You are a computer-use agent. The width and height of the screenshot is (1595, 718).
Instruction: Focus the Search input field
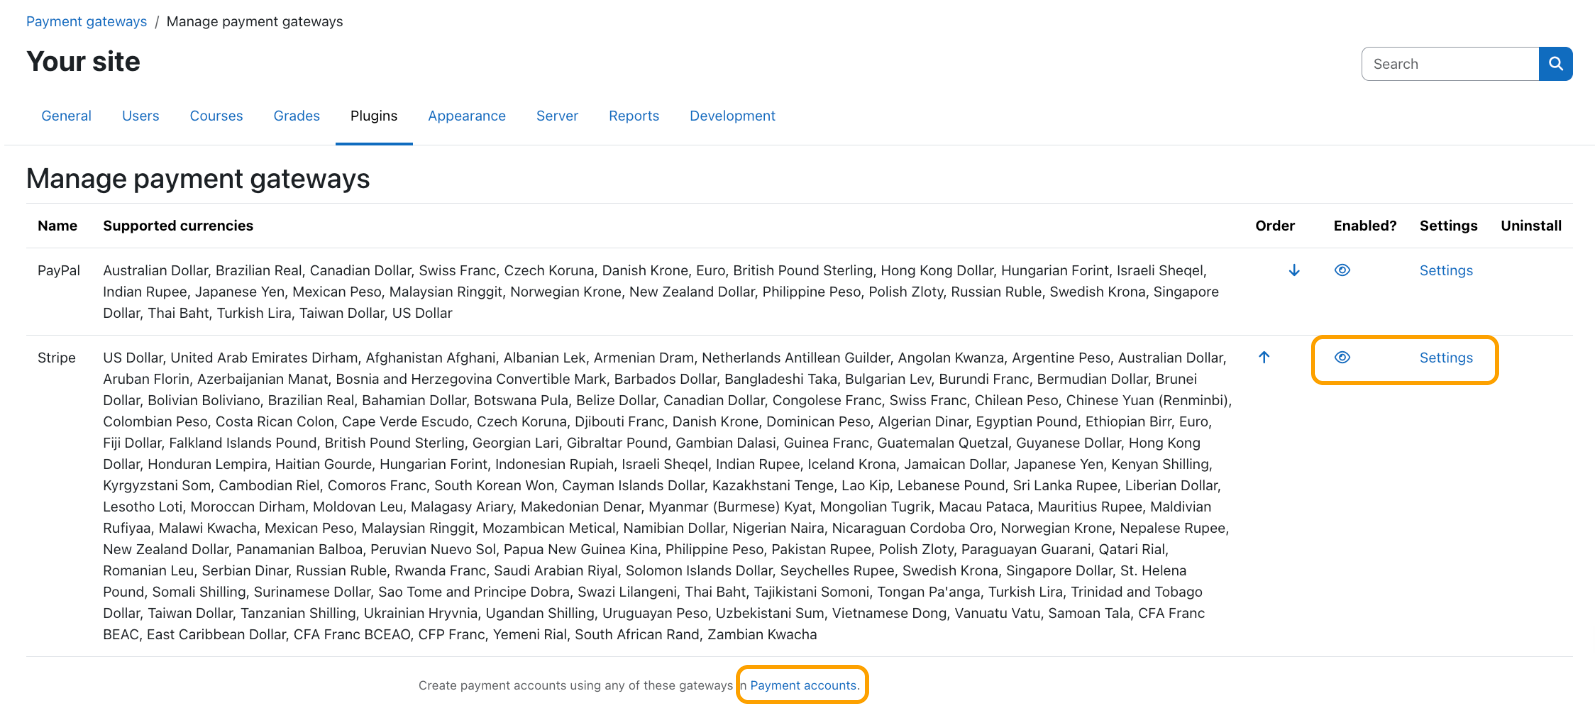pos(1450,64)
